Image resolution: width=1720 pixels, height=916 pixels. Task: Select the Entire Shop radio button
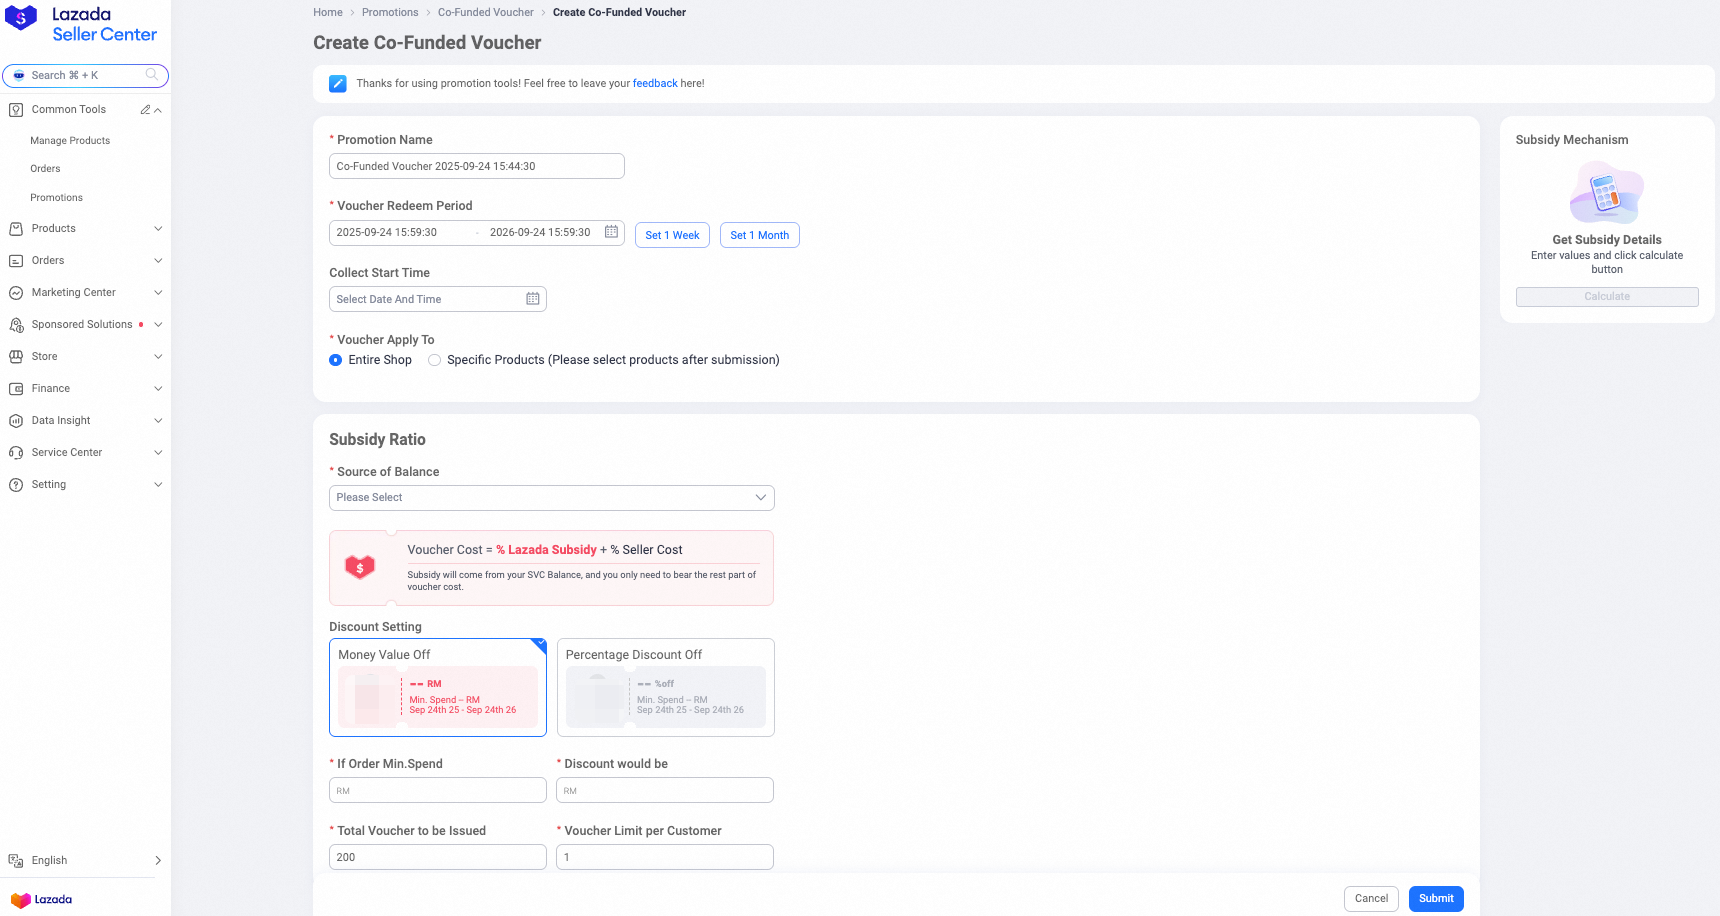(x=336, y=360)
